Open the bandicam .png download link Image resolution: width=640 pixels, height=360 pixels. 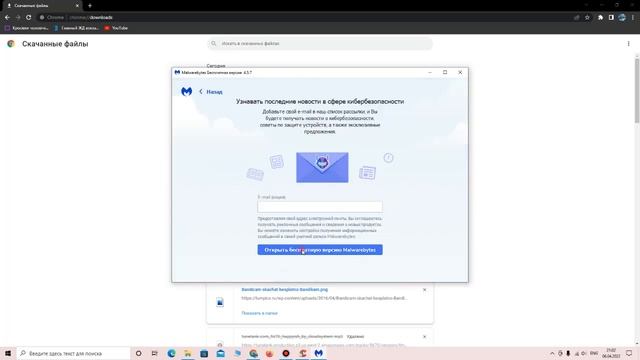284,289
